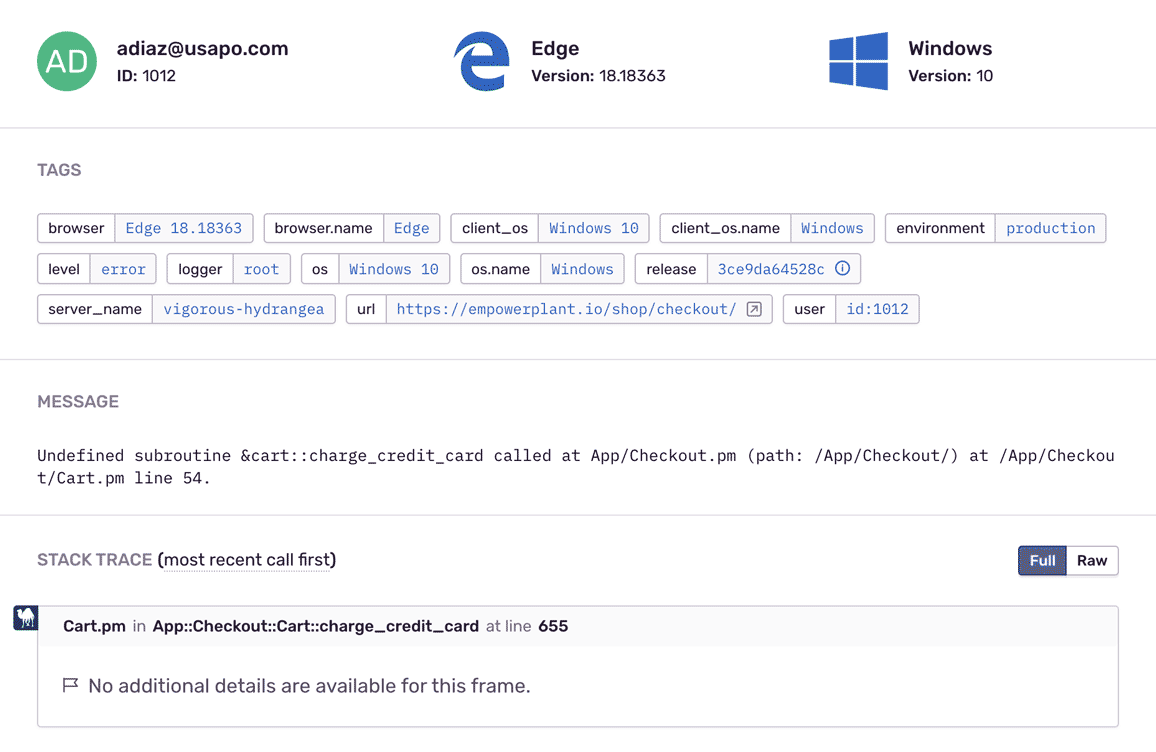
Task: Click the Windows logo icon
Action: (x=858, y=61)
